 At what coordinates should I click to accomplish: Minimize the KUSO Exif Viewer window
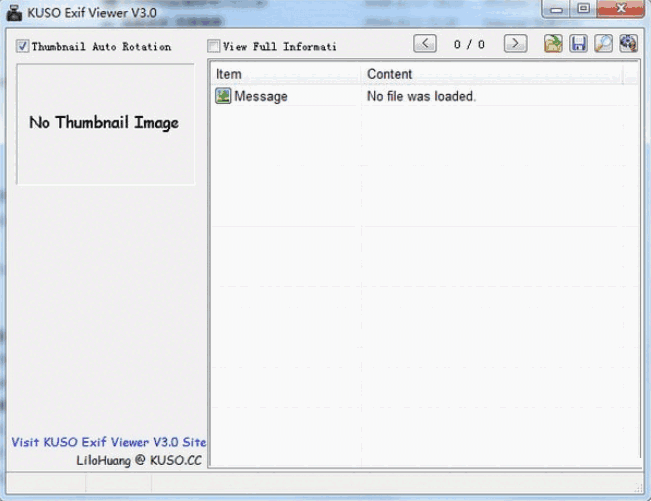[556, 8]
